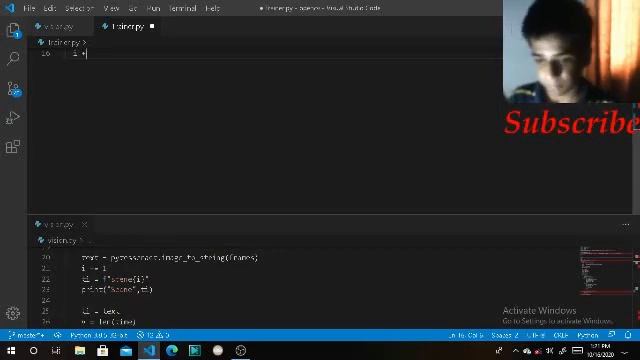Open the Run and Debug view

click(x=13, y=118)
